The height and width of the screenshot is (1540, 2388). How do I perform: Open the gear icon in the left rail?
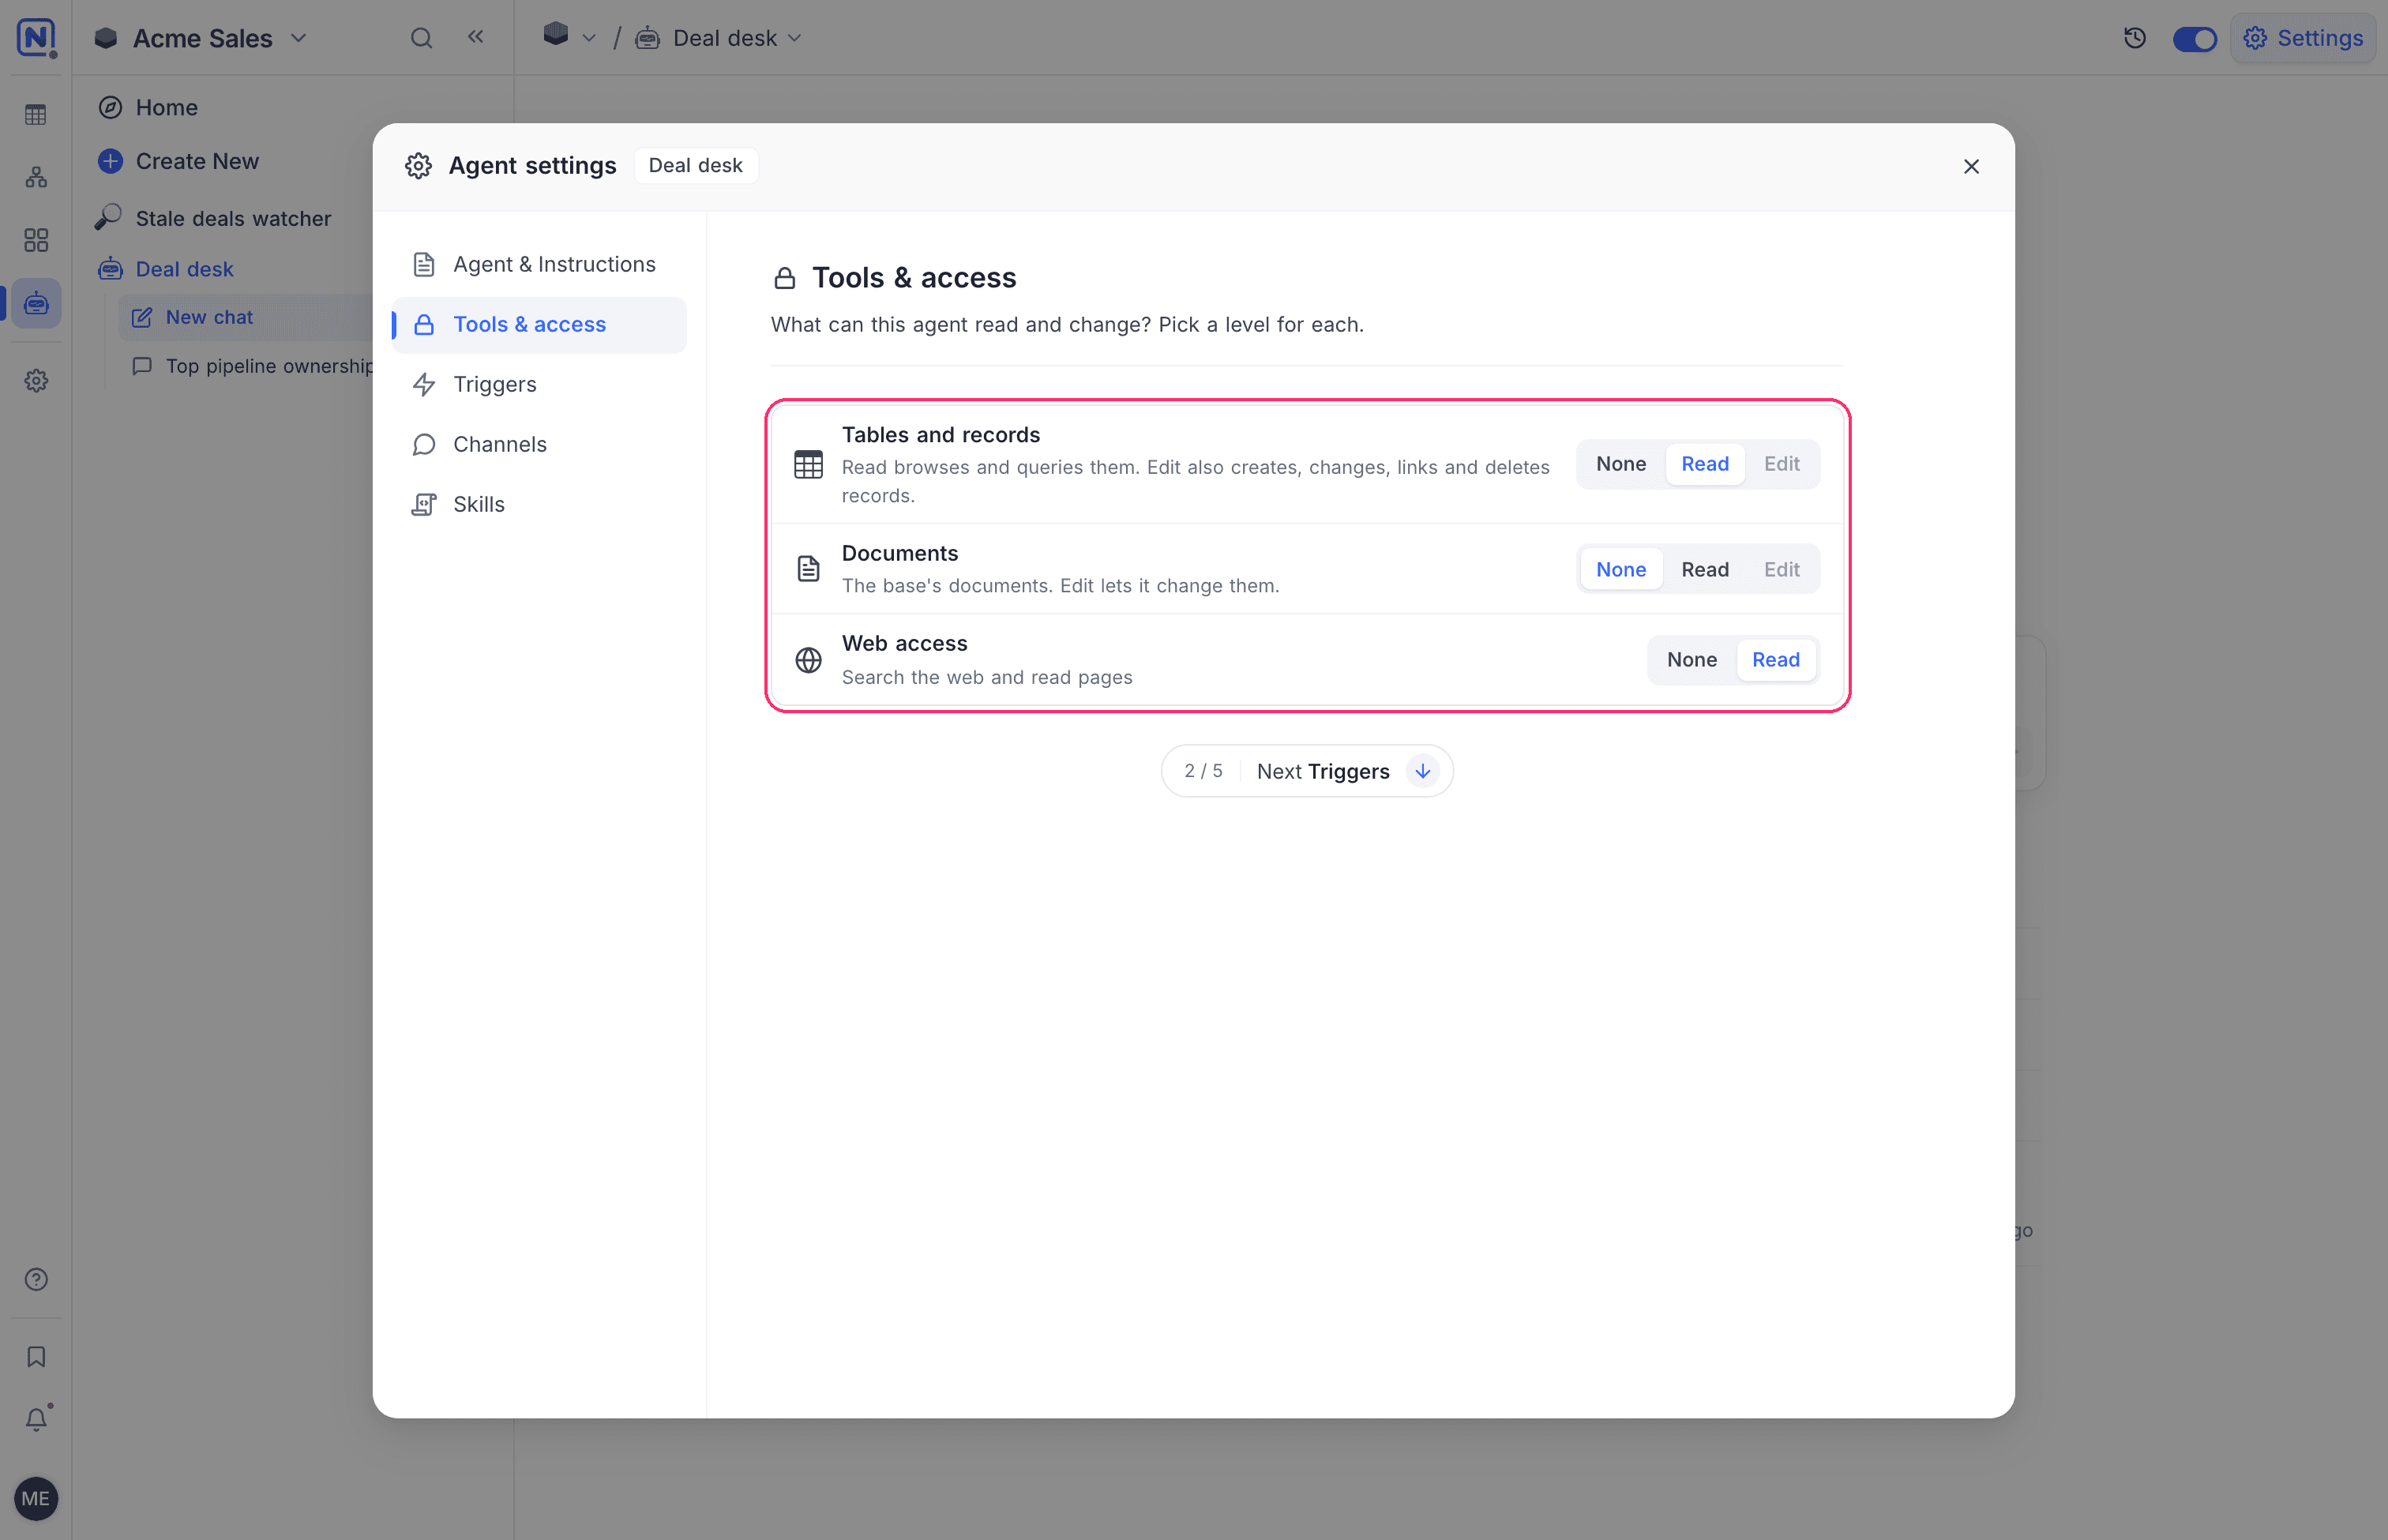36,381
